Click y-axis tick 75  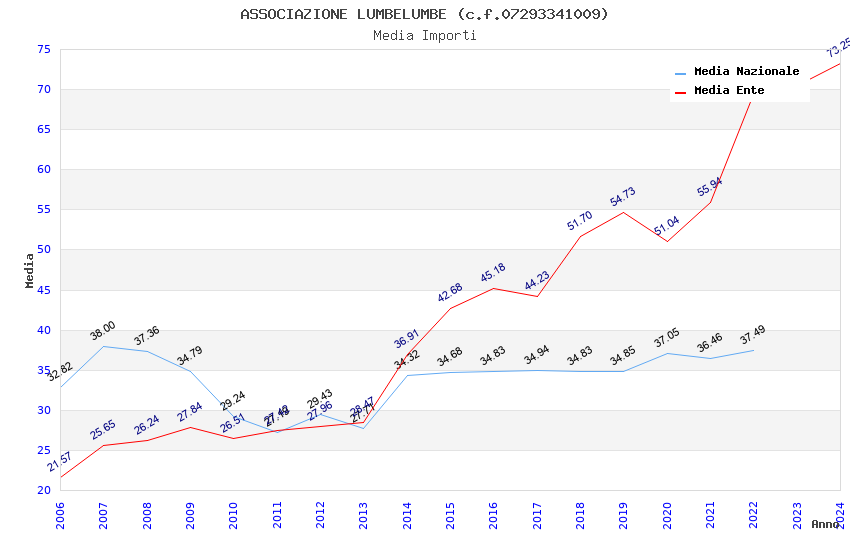point(44,49)
